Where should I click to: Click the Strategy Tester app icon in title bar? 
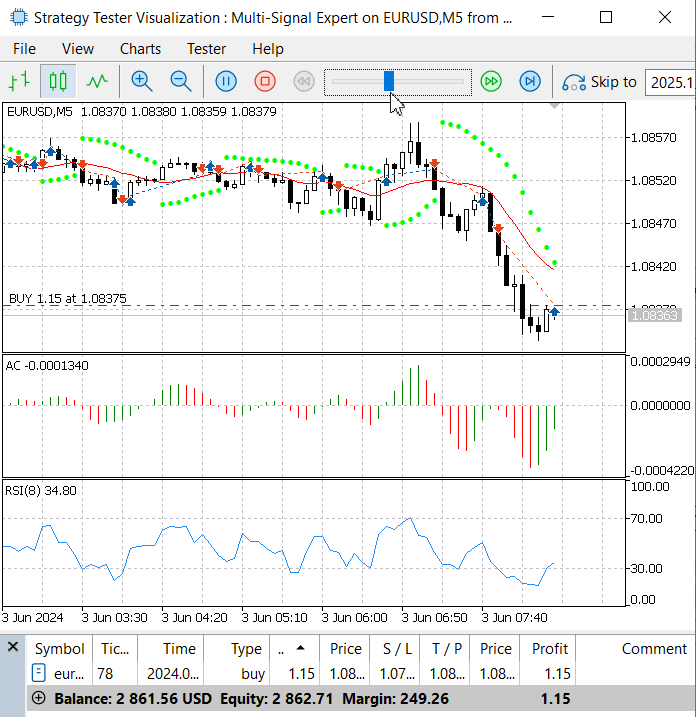[19, 17]
